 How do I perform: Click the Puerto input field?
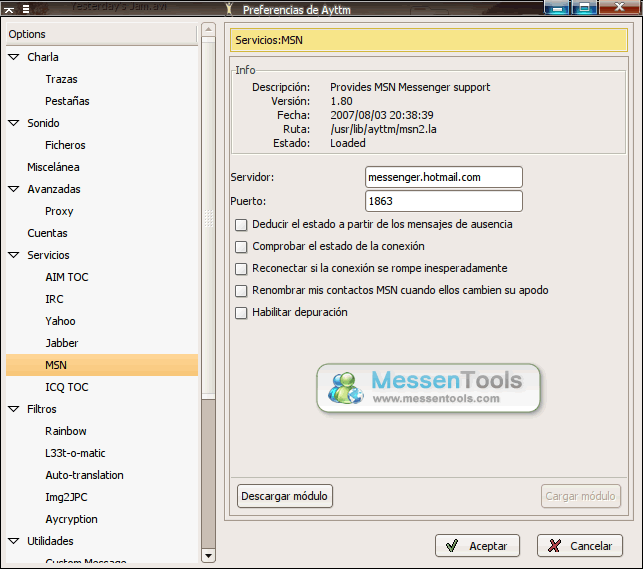pos(444,201)
